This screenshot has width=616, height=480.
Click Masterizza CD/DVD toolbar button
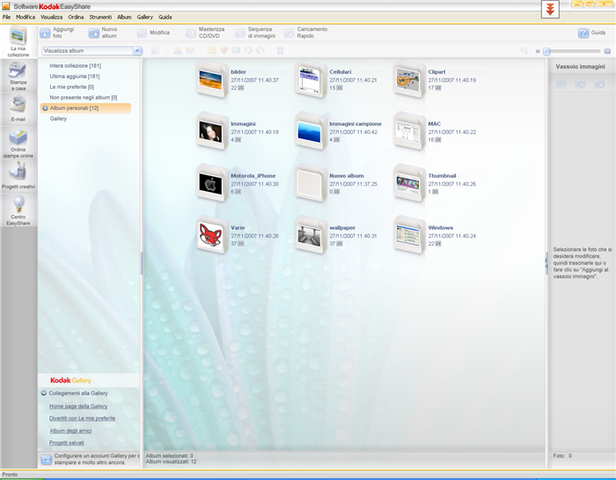205,33
